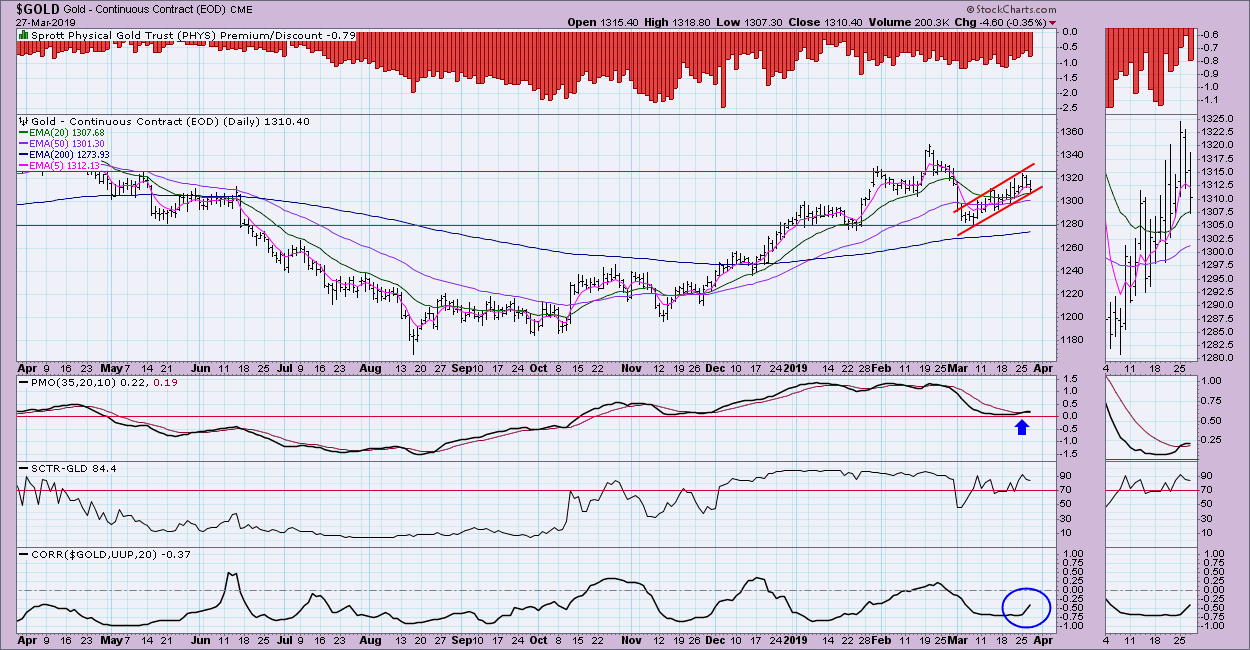Click the 1360 price axis label
The image size is (1250, 650).
1073,132
